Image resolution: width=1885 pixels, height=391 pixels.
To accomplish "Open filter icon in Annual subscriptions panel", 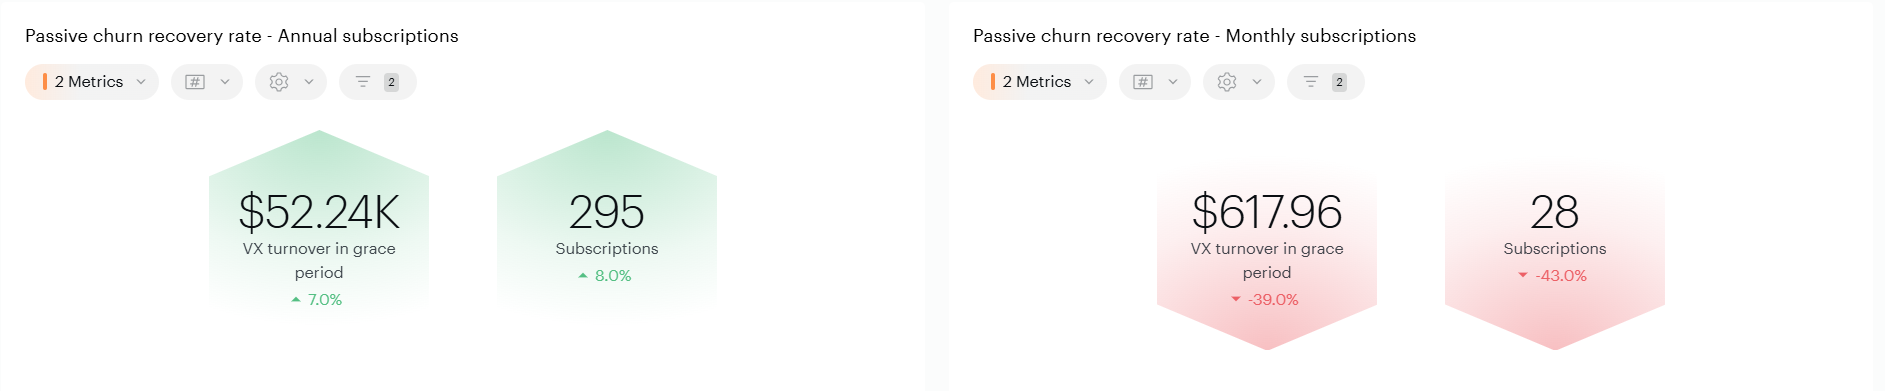I will point(363,82).
